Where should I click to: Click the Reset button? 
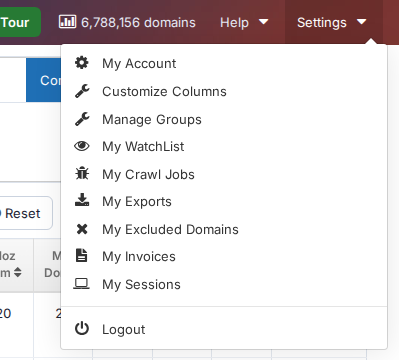tap(25, 213)
